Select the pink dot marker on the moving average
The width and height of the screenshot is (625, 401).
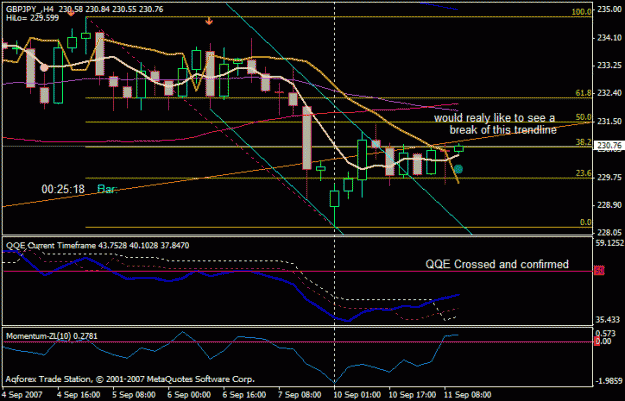(44, 68)
